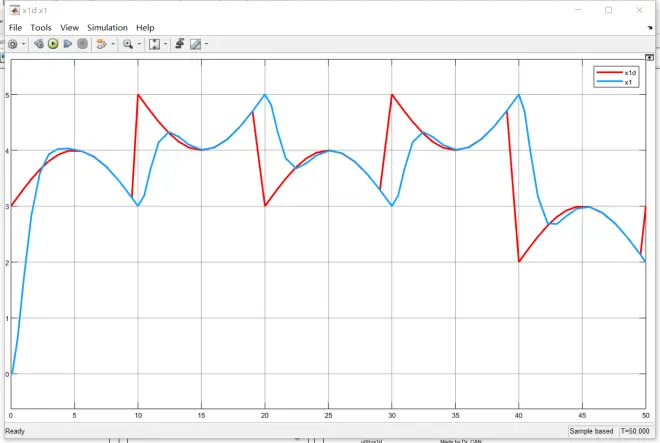Toggle x1 signal visibility in legend
The height and width of the screenshot is (443, 660).
[628, 82]
